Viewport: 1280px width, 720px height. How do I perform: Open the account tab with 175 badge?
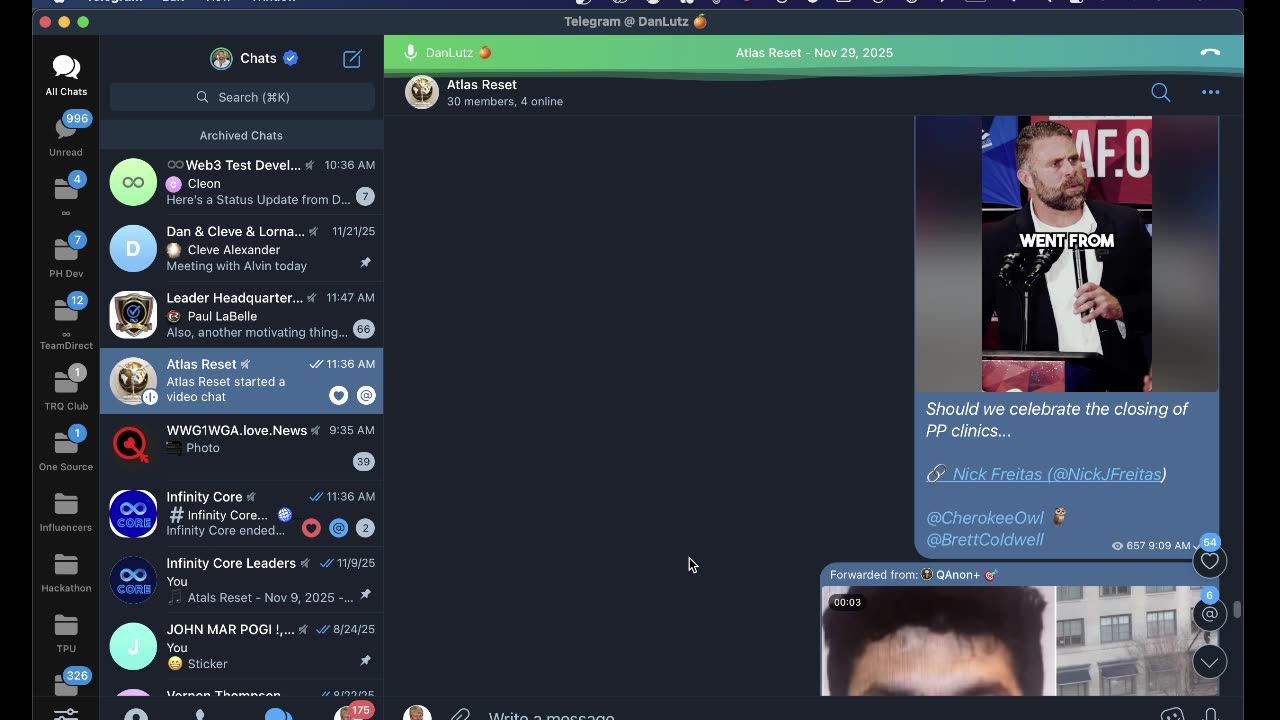[x=352, y=712]
